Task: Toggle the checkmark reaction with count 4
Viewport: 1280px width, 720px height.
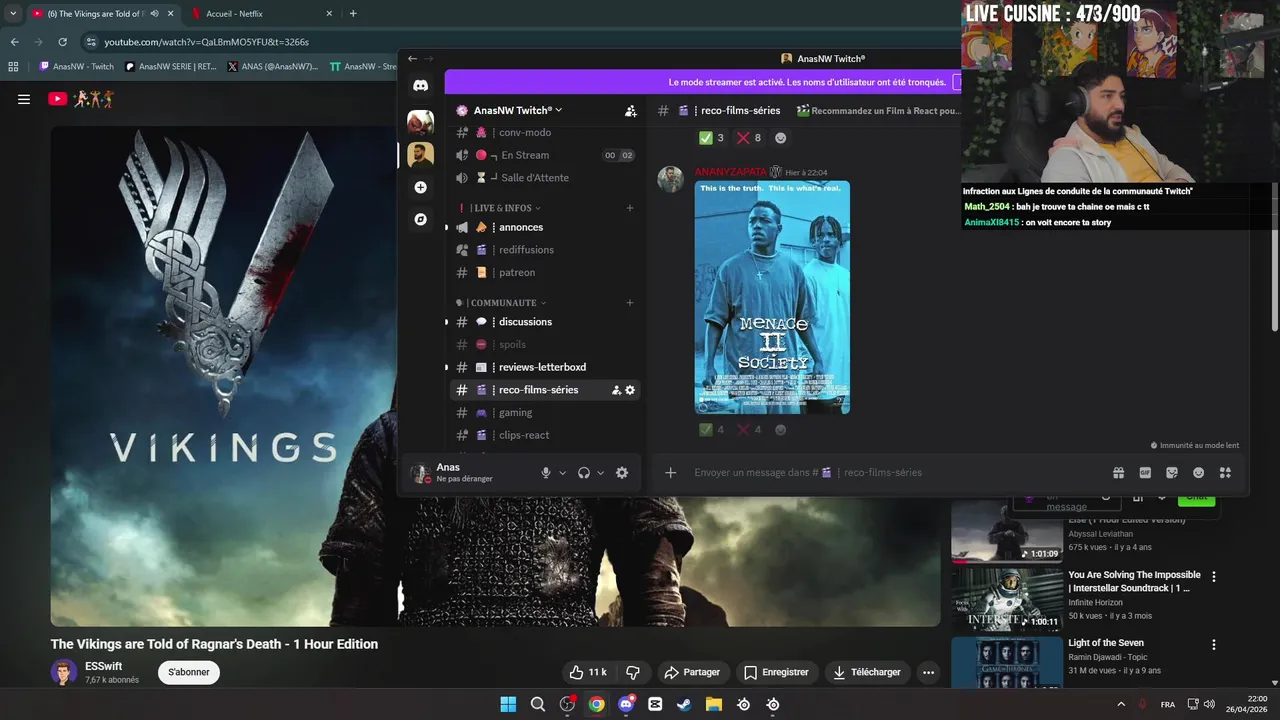Action: coord(712,430)
